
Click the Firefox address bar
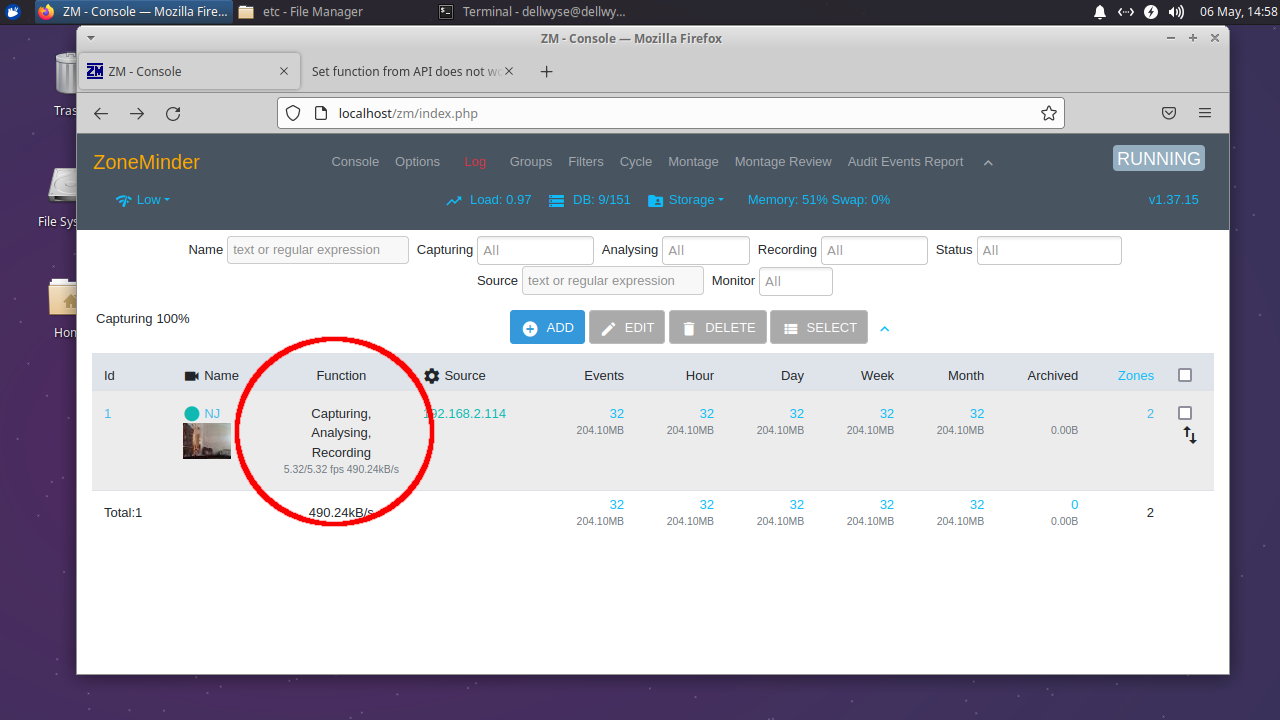tap(670, 113)
